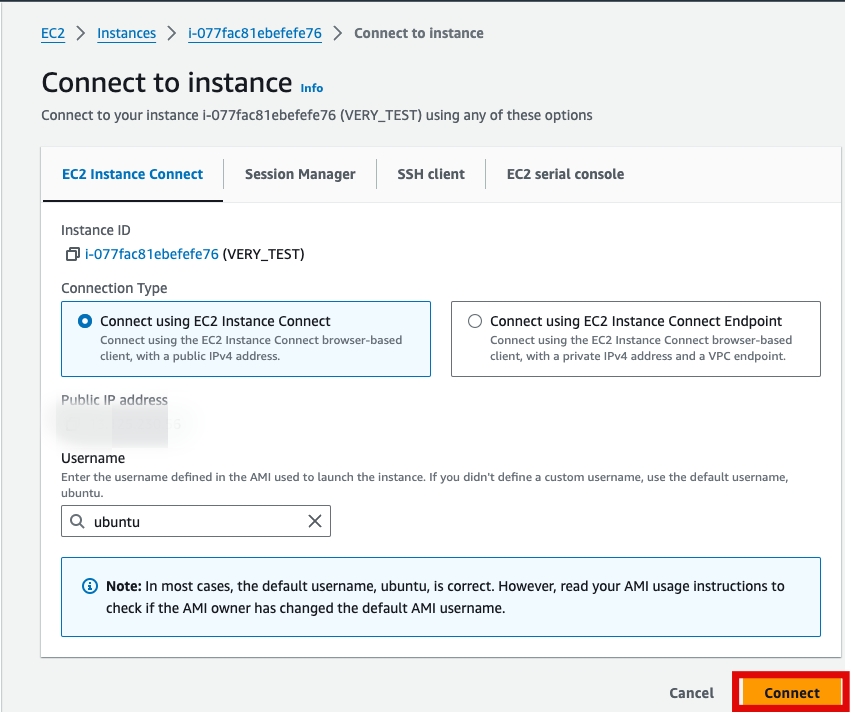Select Connect using EC2 Instance Connect radio button
This screenshot has height=713, width=851.
[x=85, y=322]
